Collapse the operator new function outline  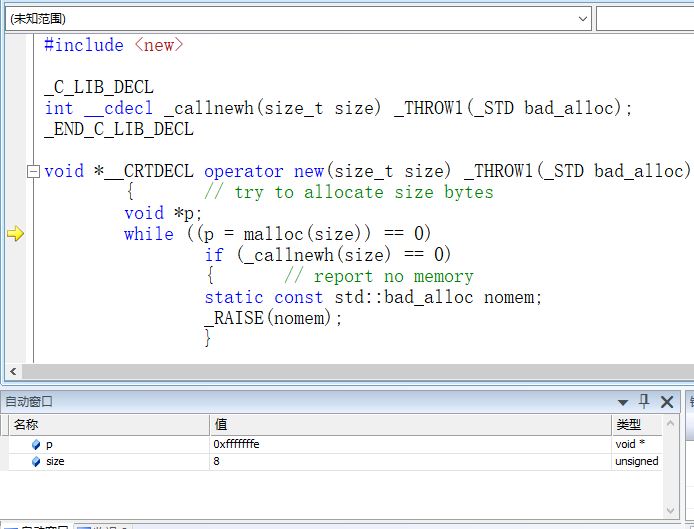point(33,171)
